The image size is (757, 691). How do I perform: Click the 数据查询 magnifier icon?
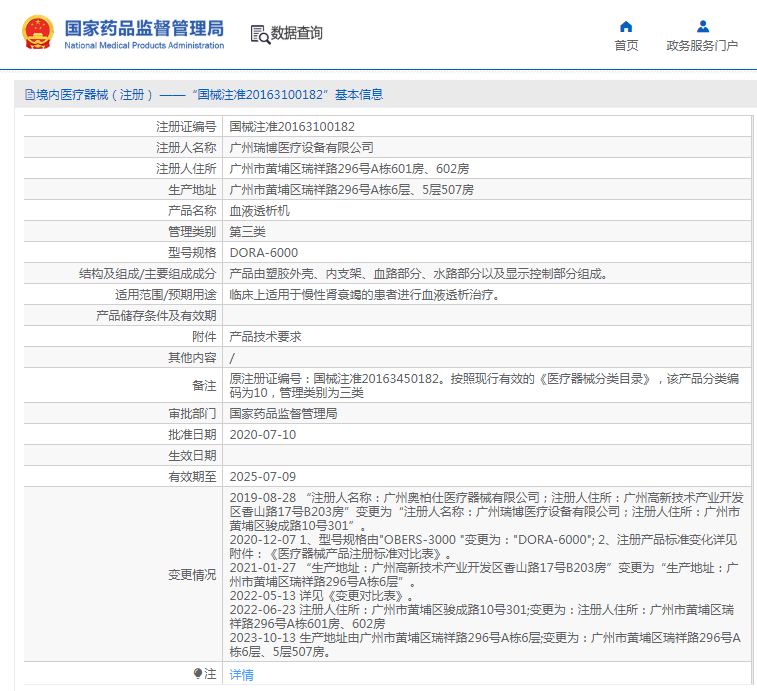pos(260,34)
